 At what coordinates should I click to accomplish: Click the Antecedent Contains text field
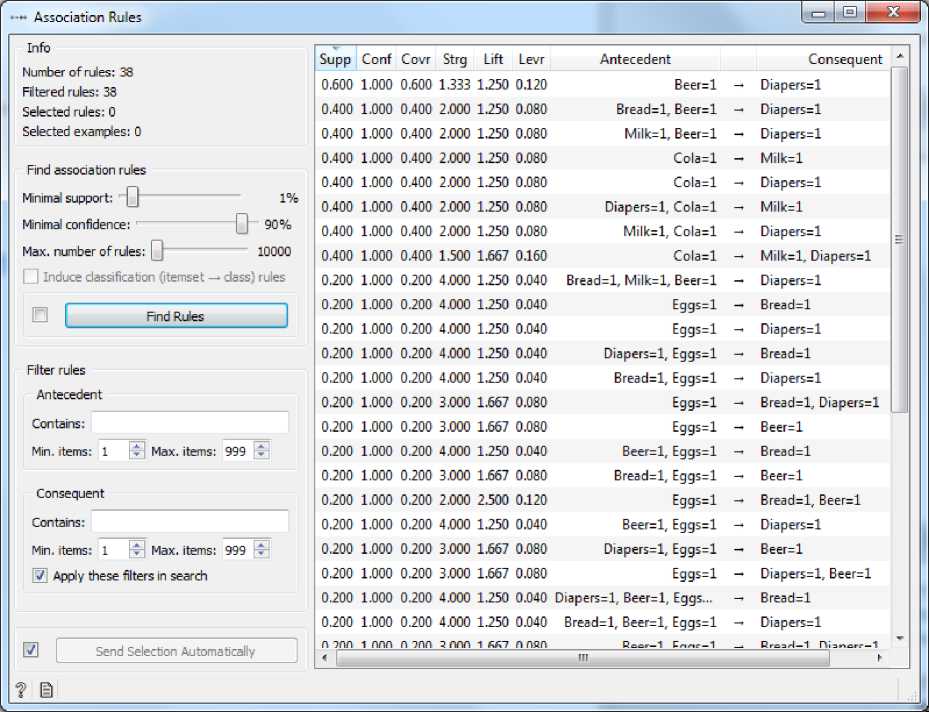click(x=189, y=423)
